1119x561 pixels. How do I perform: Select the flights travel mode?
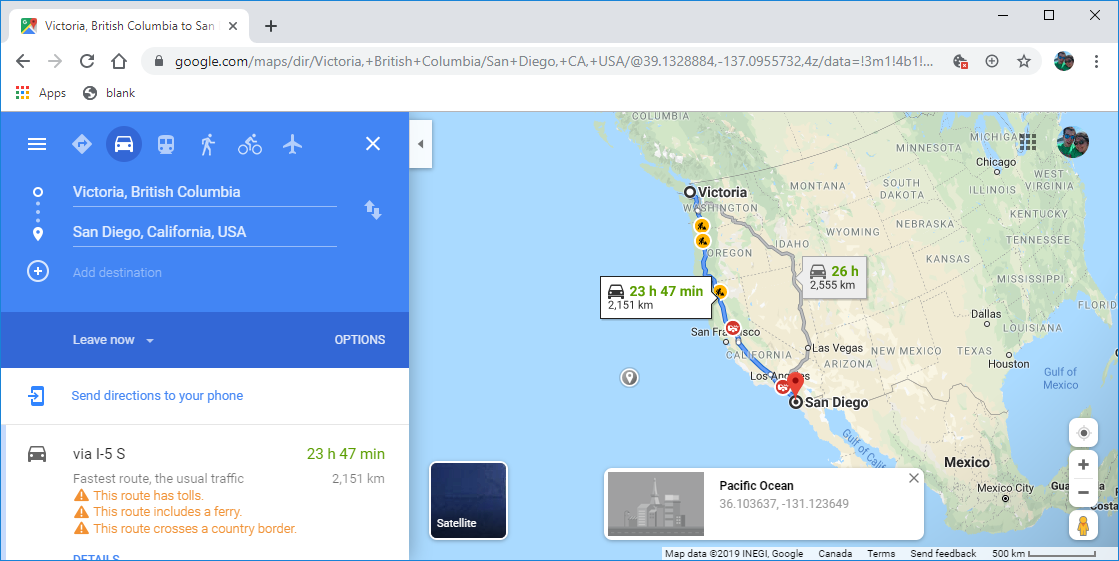coord(292,144)
